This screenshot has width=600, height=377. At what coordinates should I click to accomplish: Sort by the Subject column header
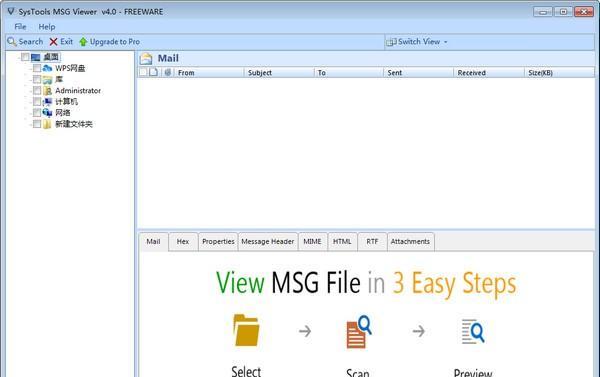pyautogui.click(x=279, y=72)
